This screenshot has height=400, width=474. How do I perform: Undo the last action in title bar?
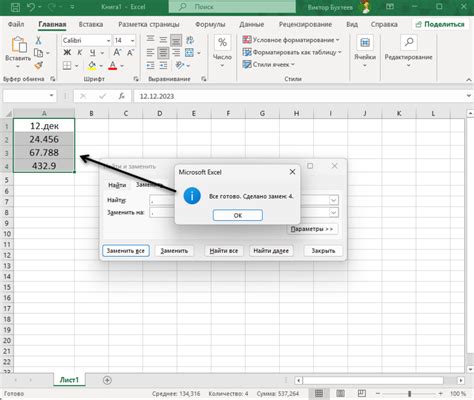tap(31, 7)
